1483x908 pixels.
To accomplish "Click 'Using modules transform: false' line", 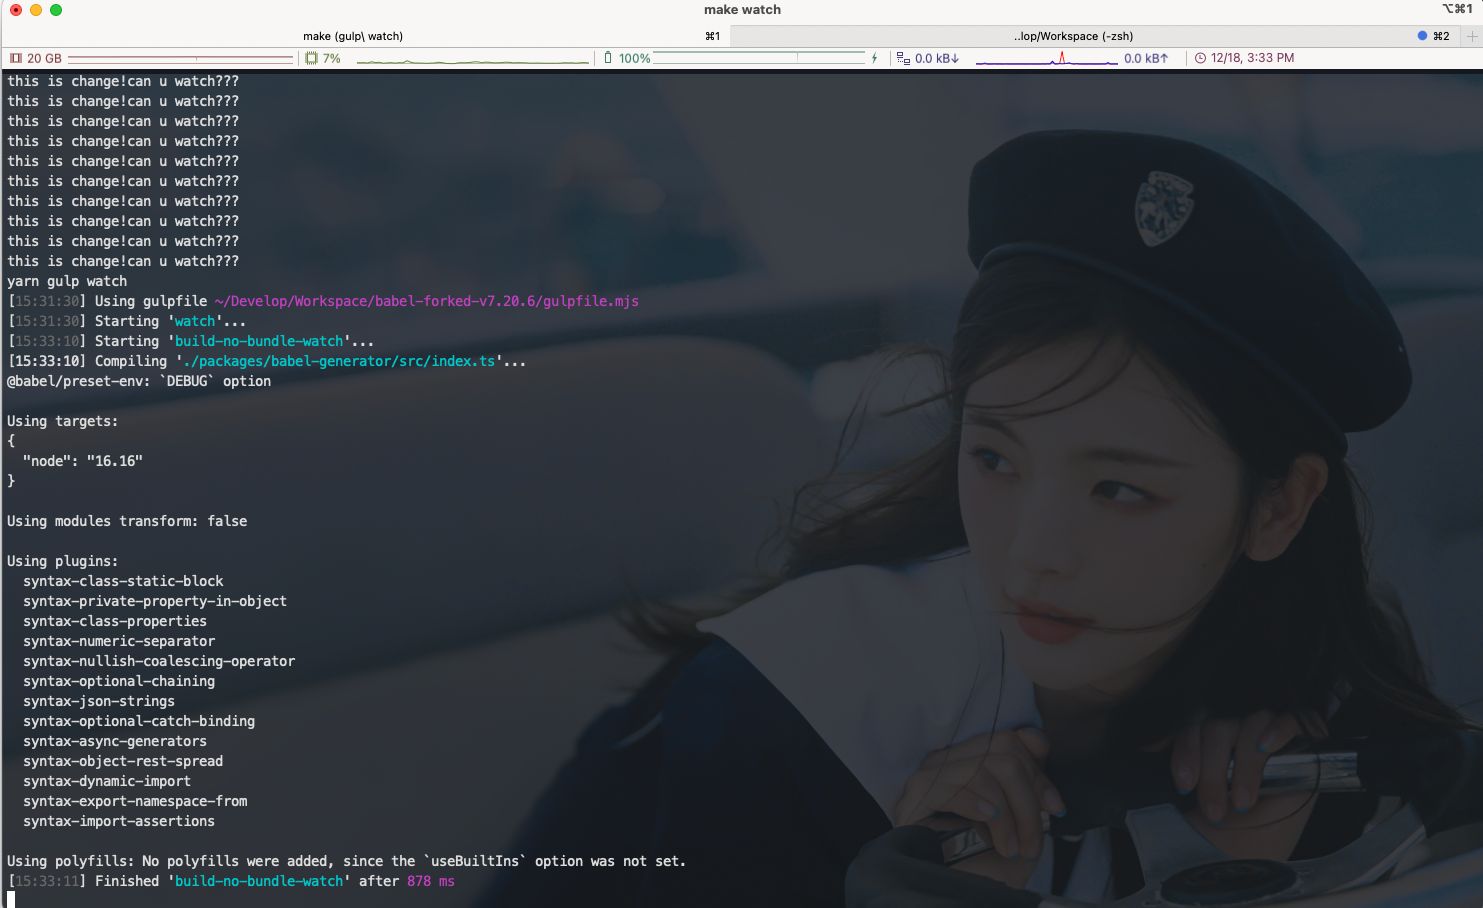I will click(x=127, y=521).
